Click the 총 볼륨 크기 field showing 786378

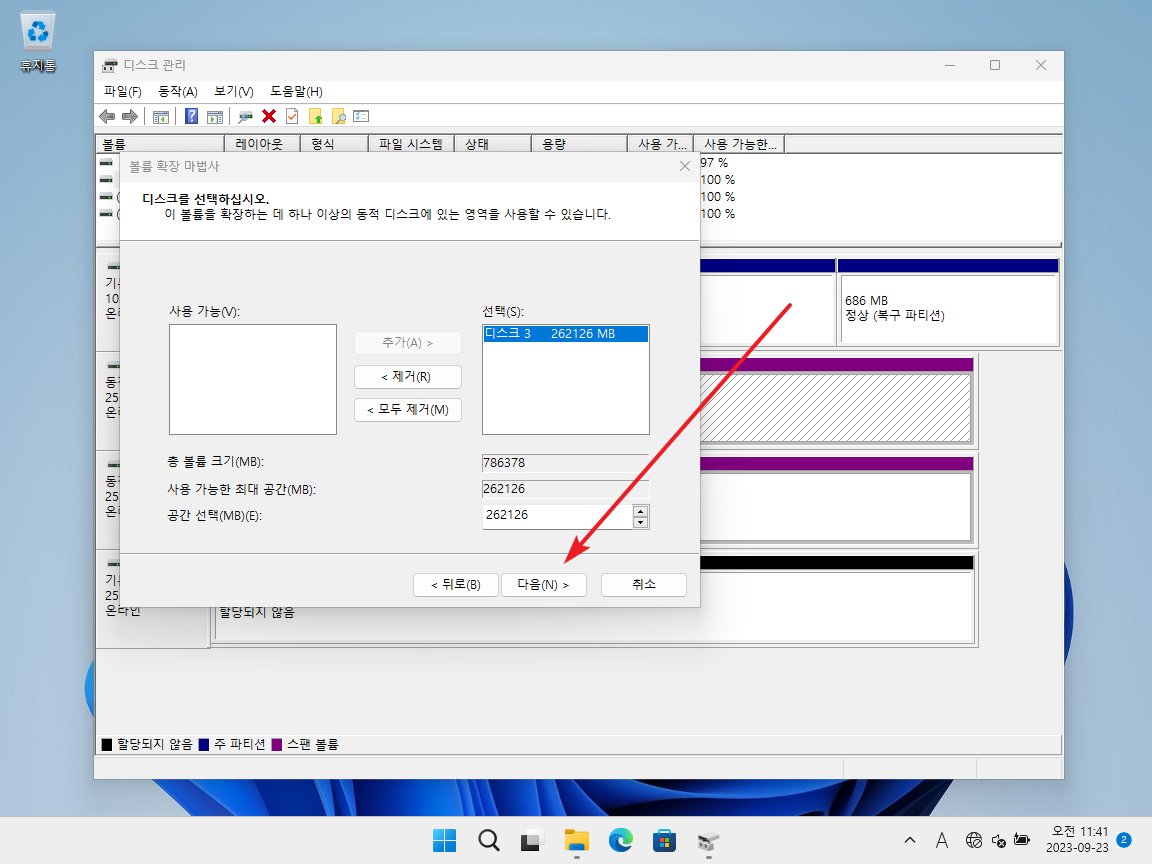pyautogui.click(x=566, y=463)
